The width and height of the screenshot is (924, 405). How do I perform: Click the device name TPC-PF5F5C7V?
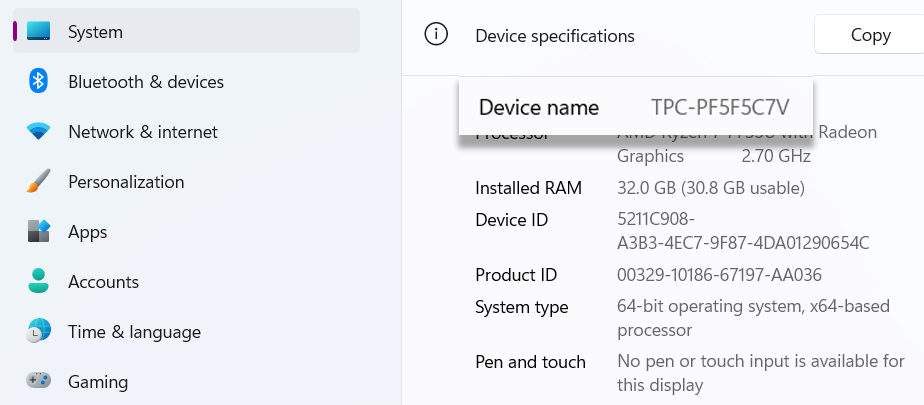(x=719, y=108)
